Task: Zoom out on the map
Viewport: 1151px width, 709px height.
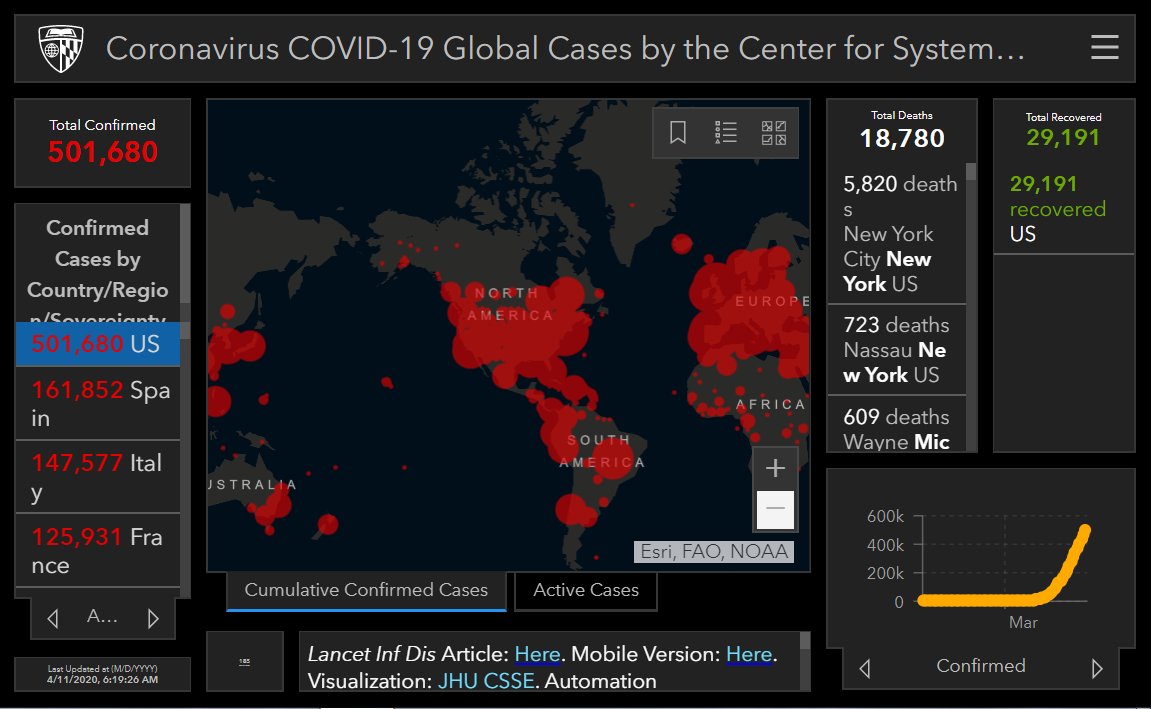Action: pos(775,509)
